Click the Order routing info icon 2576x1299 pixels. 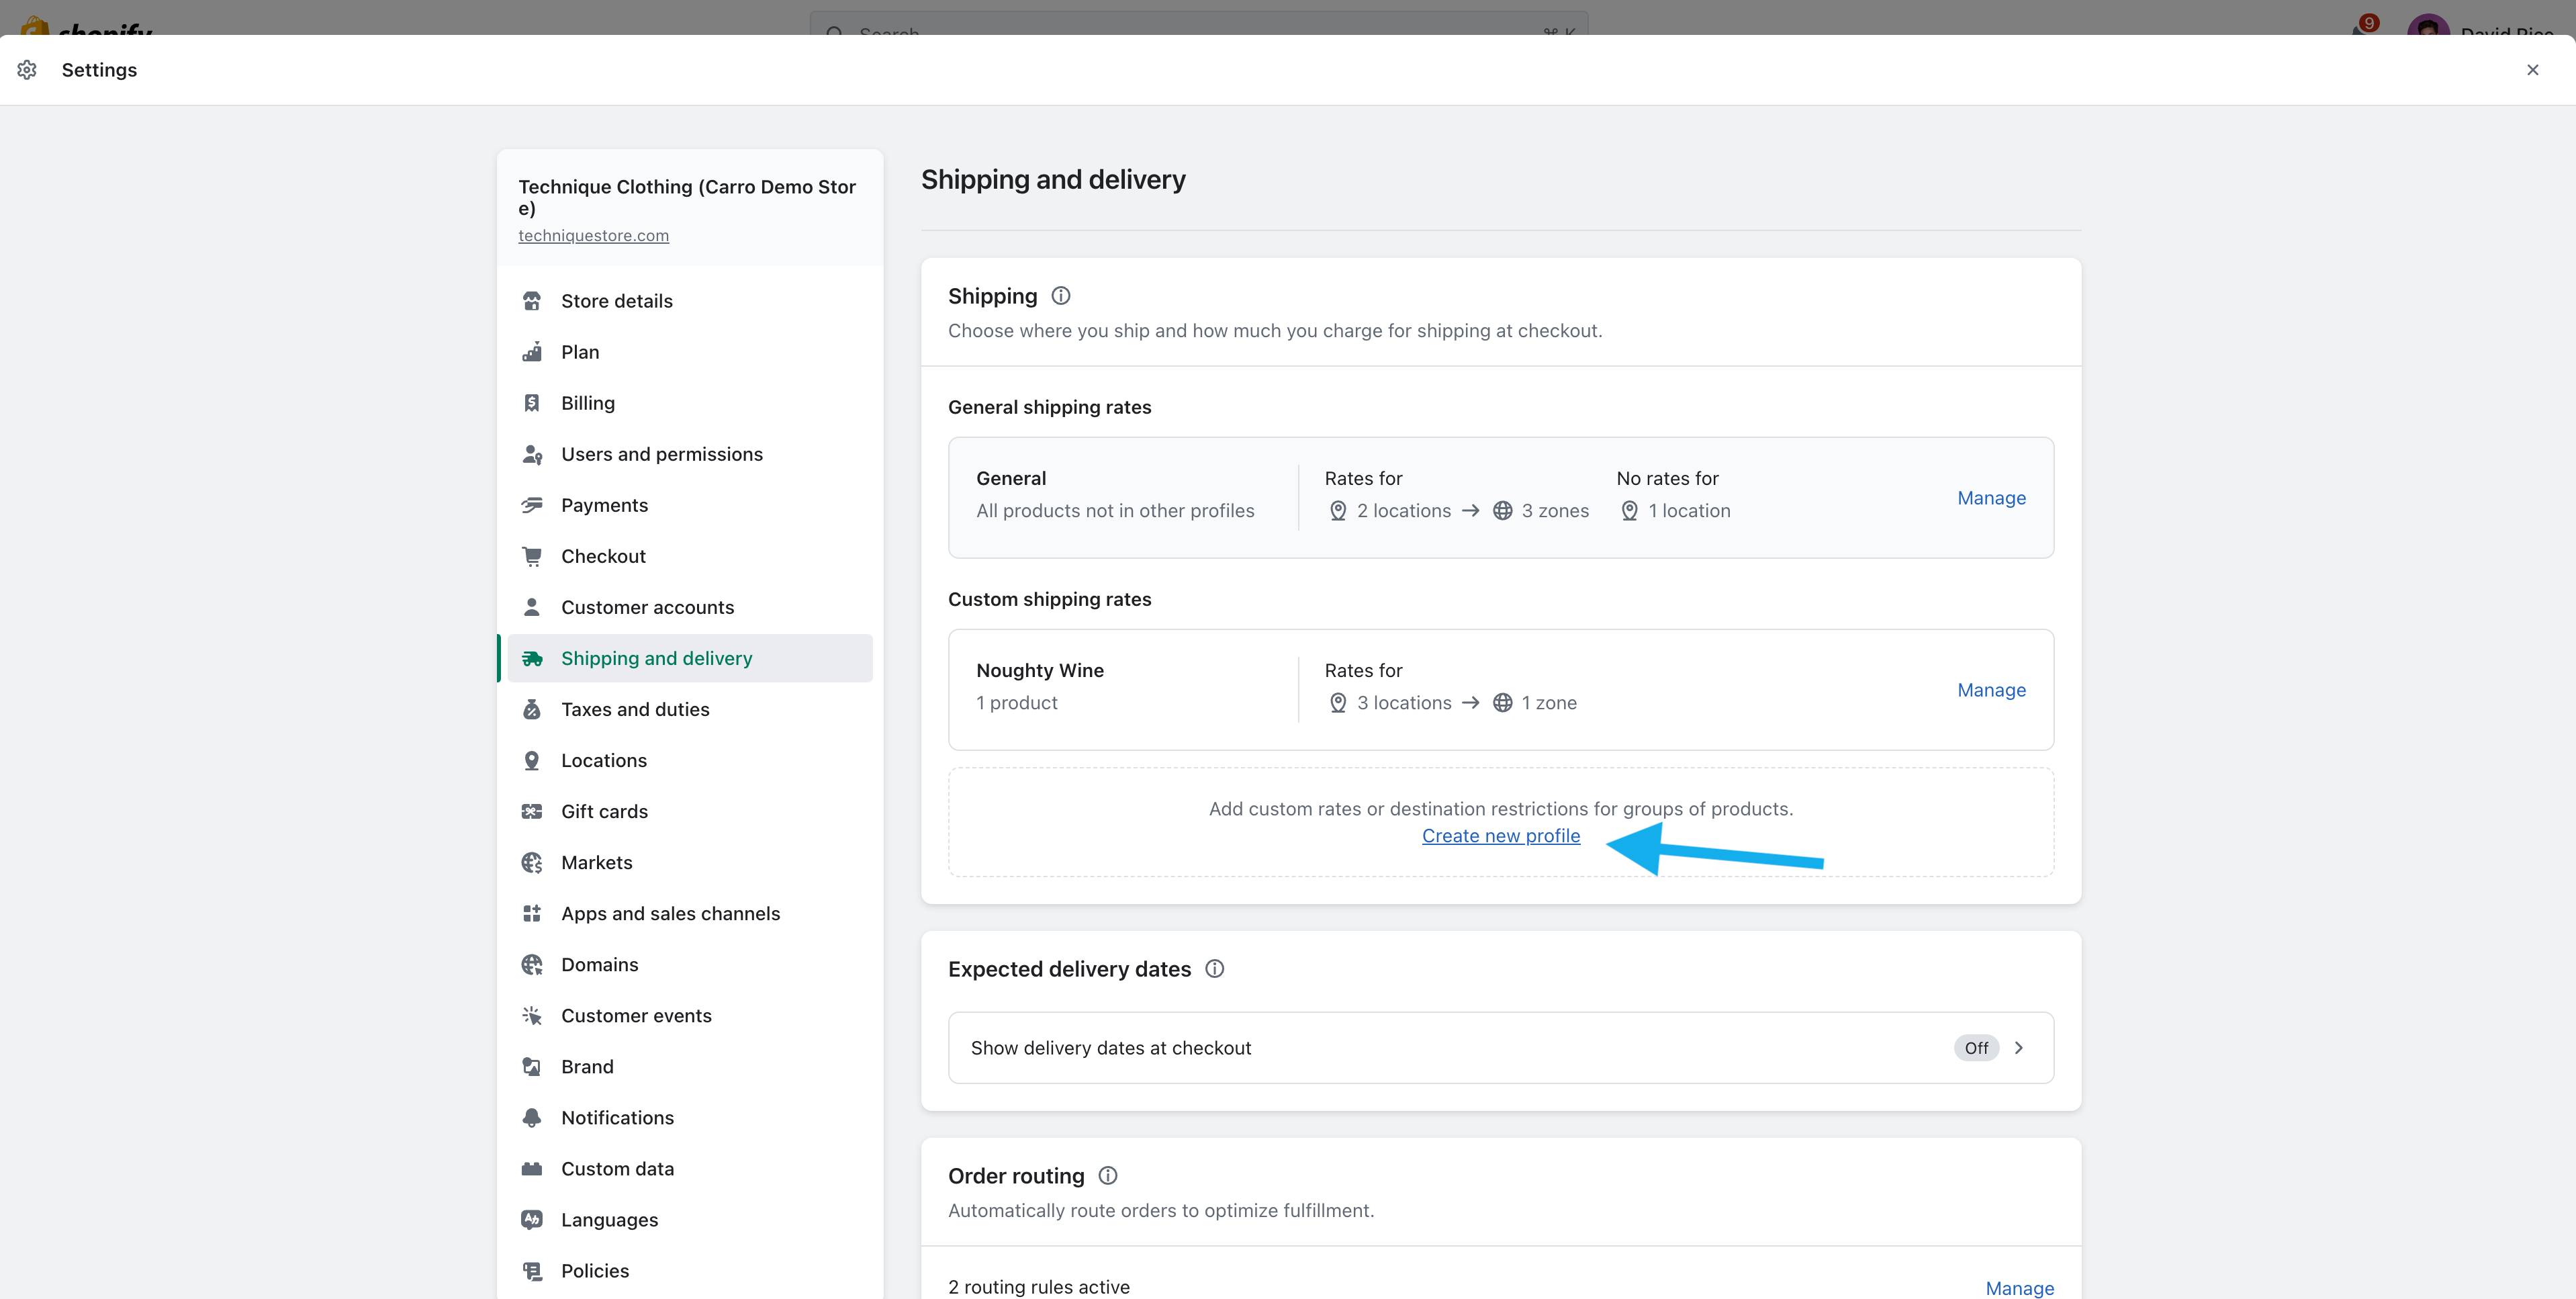pos(1107,1176)
